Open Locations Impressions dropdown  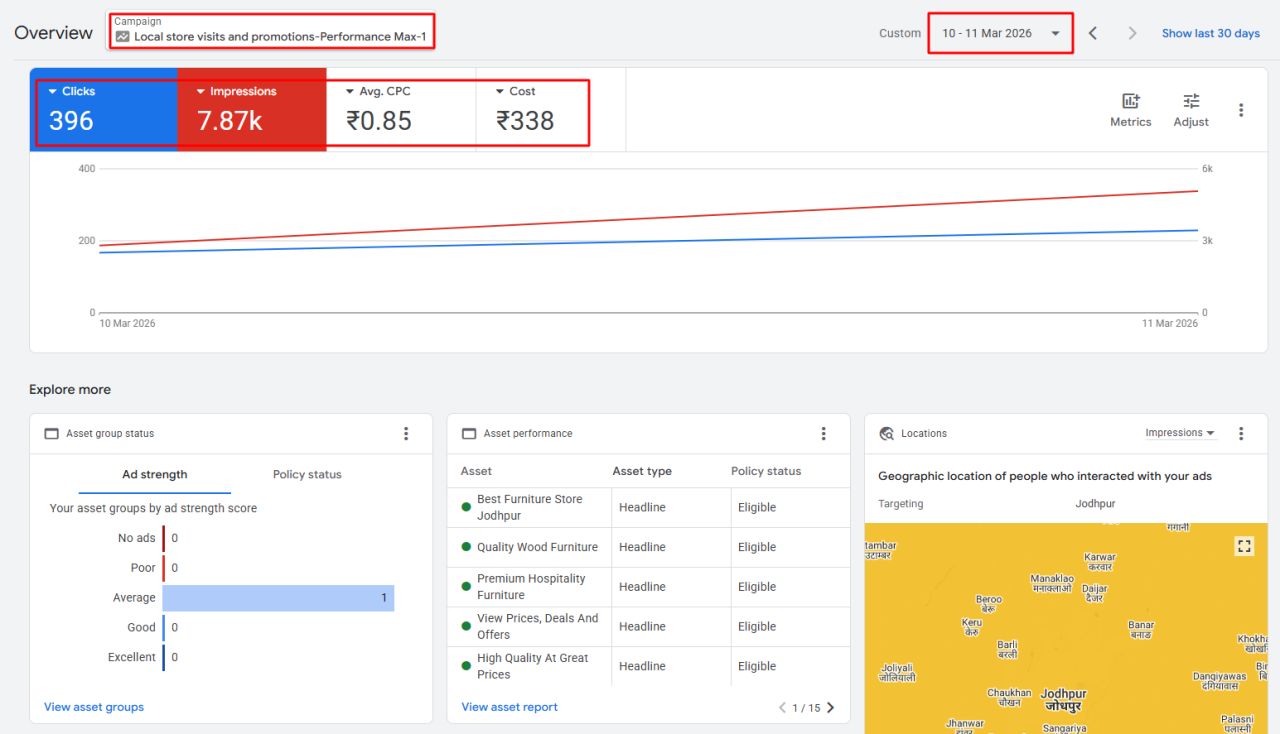tap(1180, 433)
